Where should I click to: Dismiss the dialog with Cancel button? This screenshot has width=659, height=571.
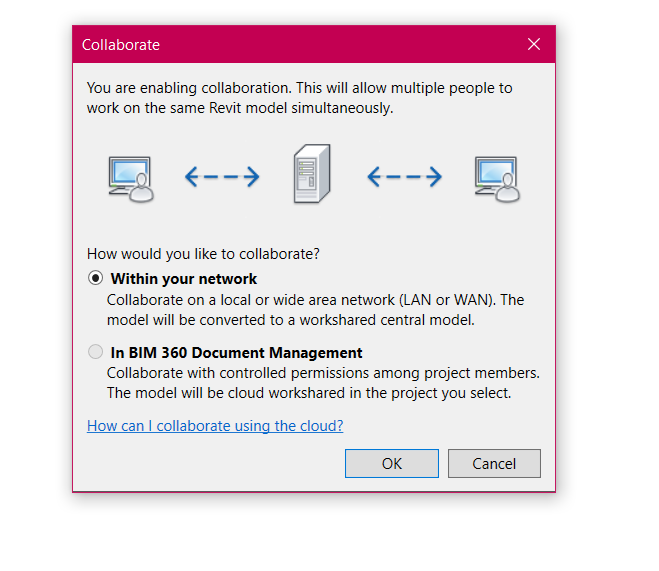pos(494,463)
